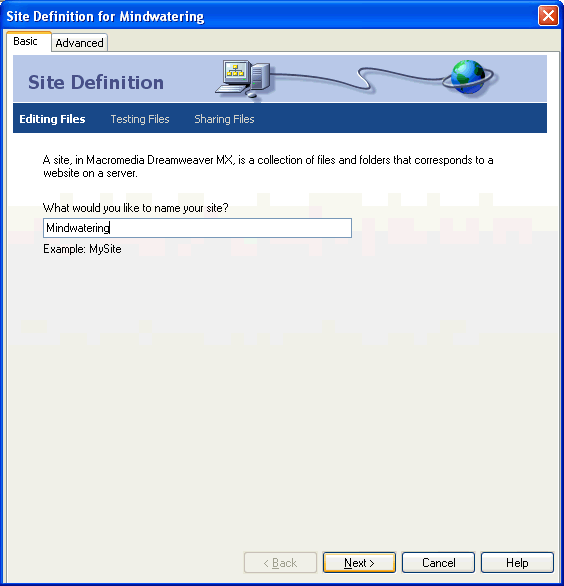Click the title bar 'Site Definition for Mindwatering'

point(105,16)
